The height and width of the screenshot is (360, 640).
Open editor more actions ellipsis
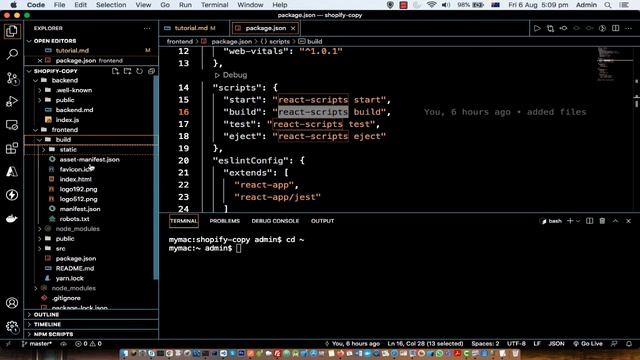[629, 28]
